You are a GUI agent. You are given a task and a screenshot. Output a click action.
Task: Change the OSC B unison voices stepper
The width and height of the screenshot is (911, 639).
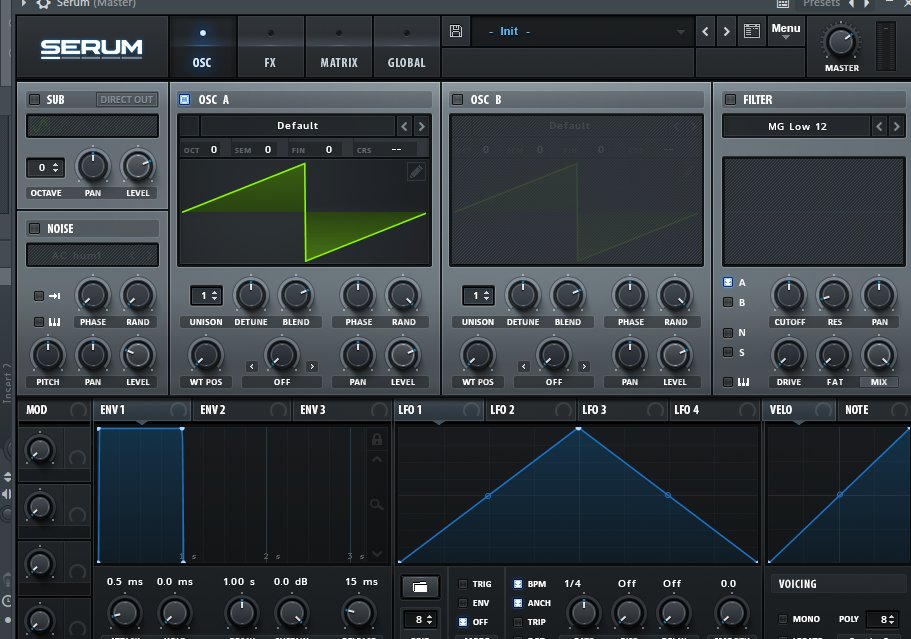478,296
